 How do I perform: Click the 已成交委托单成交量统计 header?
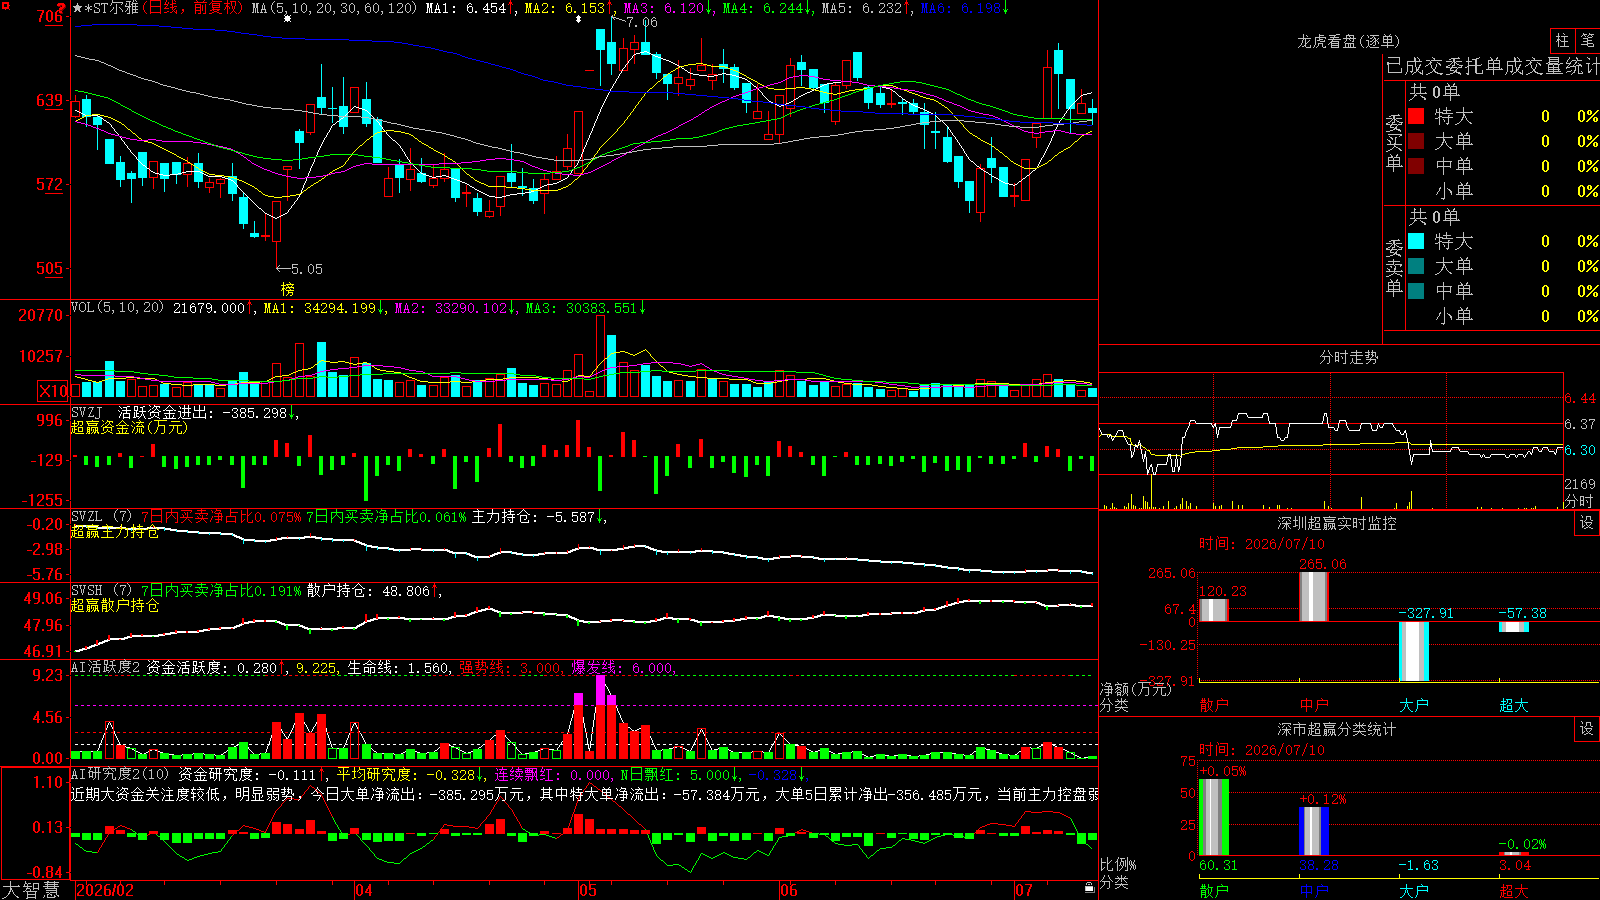(1492, 66)
